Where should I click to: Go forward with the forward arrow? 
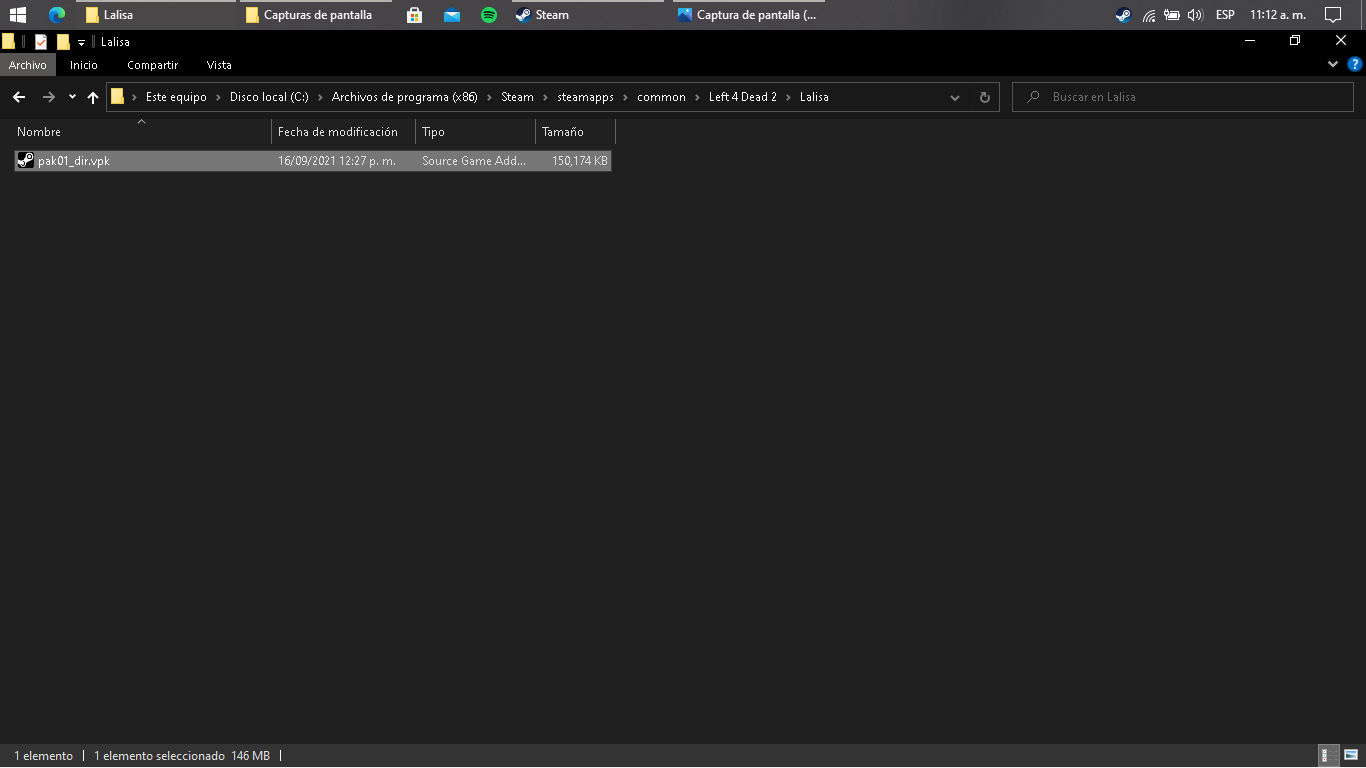coord(49,97)
